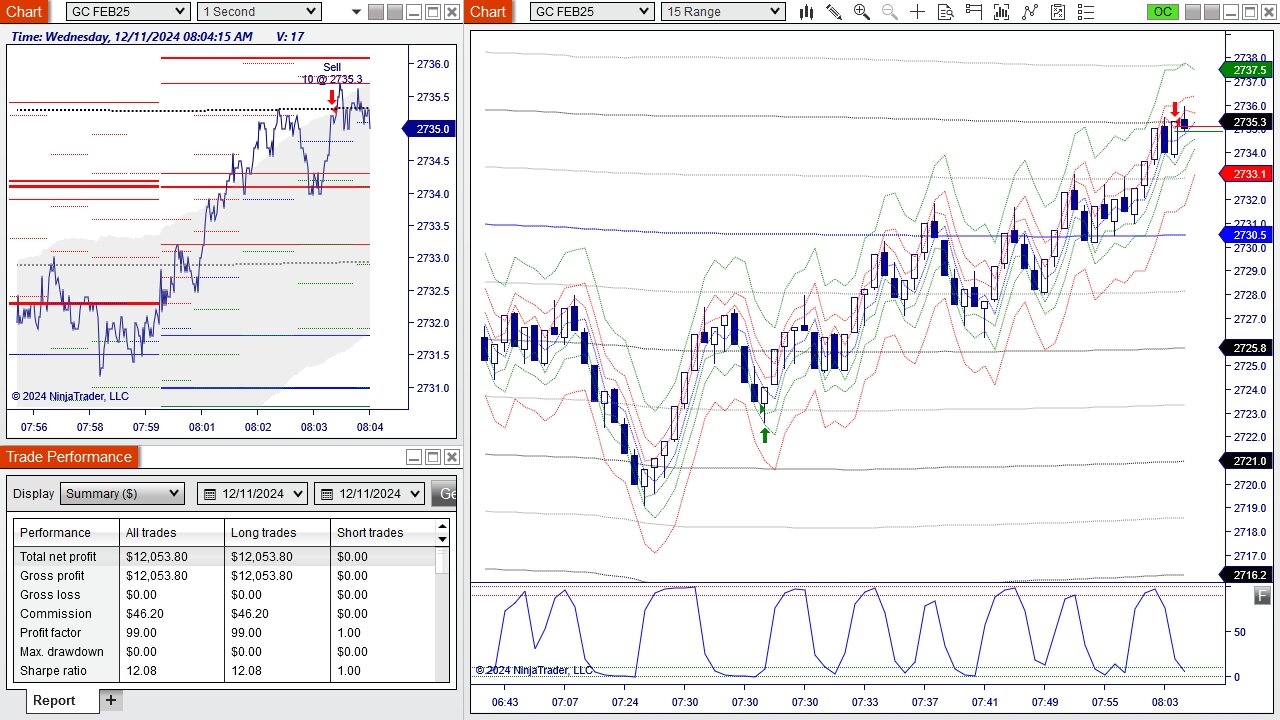
Task: Select the Total net profit row label
Action: 58,557
